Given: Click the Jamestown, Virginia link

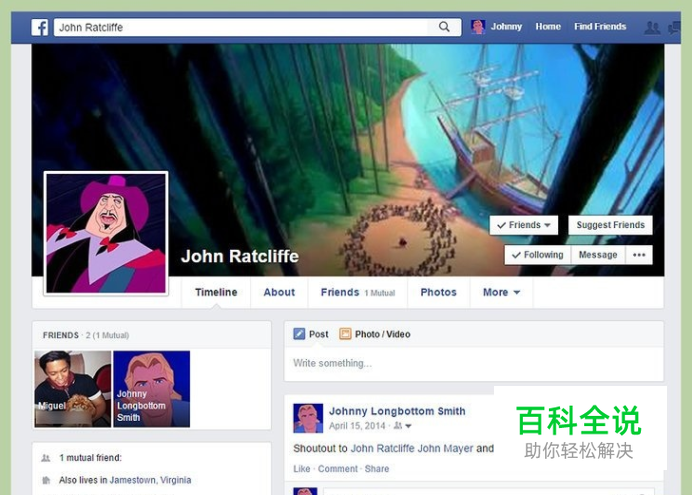Looking at the screenshot, I should 150,480.
